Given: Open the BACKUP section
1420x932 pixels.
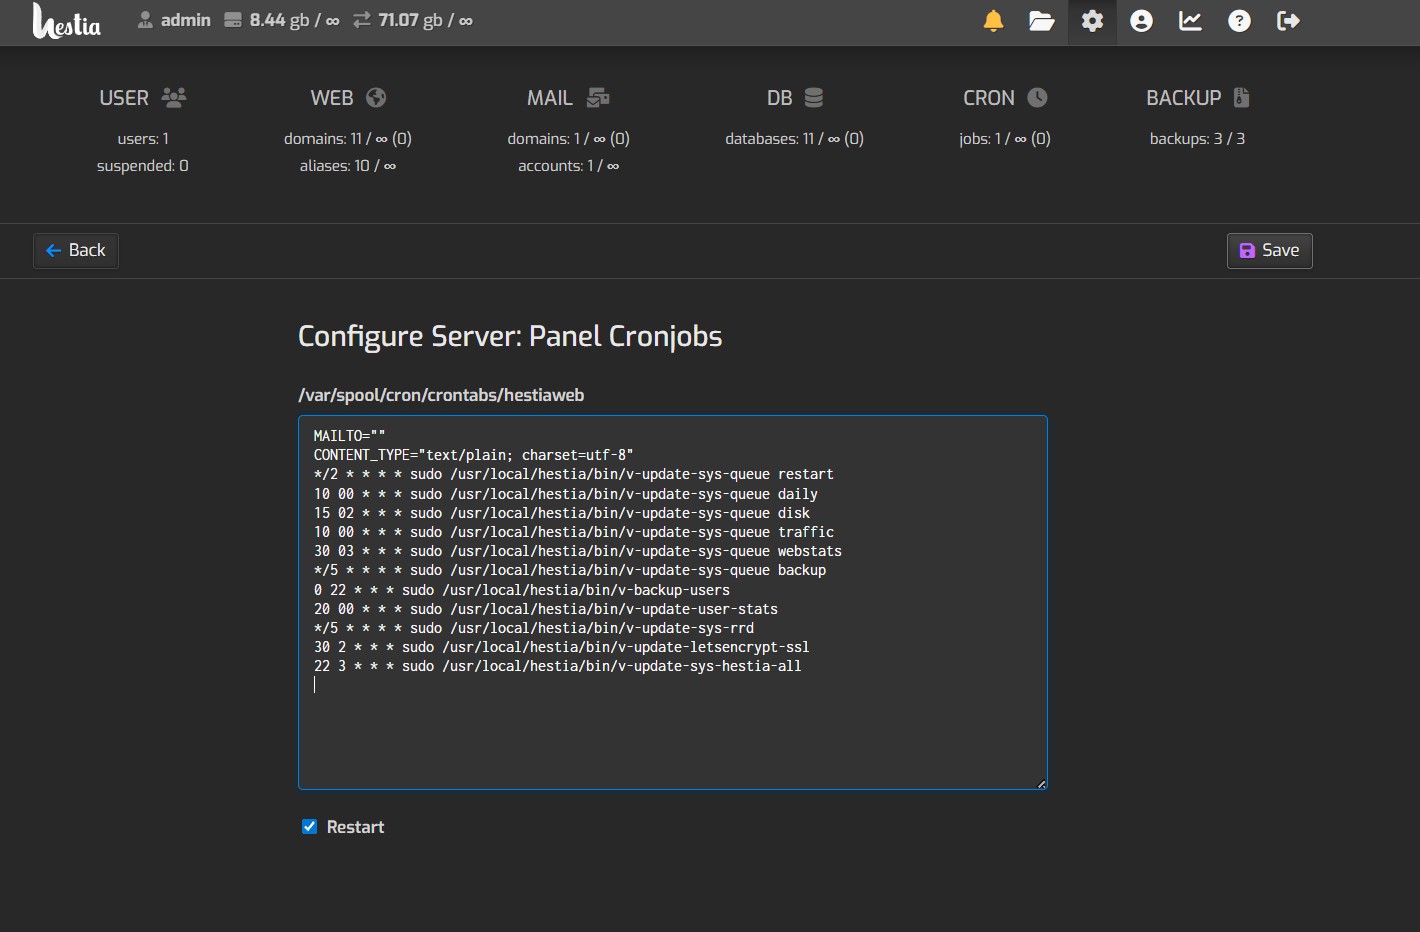Looking at the screenshot, I should [x=1197, y=98].
